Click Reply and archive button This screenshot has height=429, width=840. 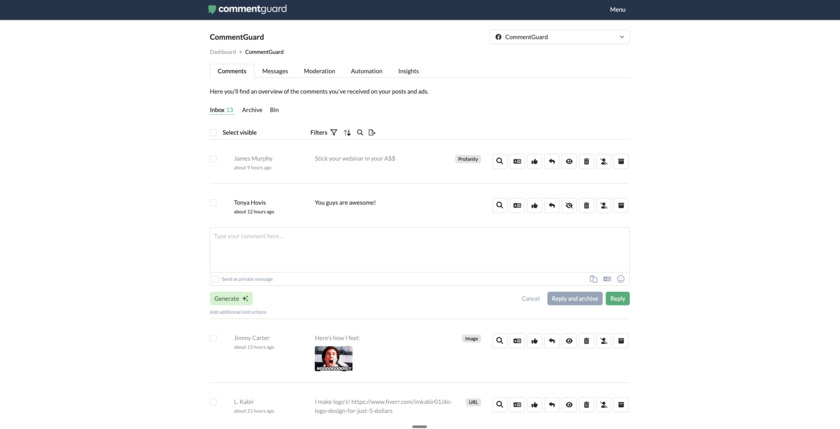[575, 298]
